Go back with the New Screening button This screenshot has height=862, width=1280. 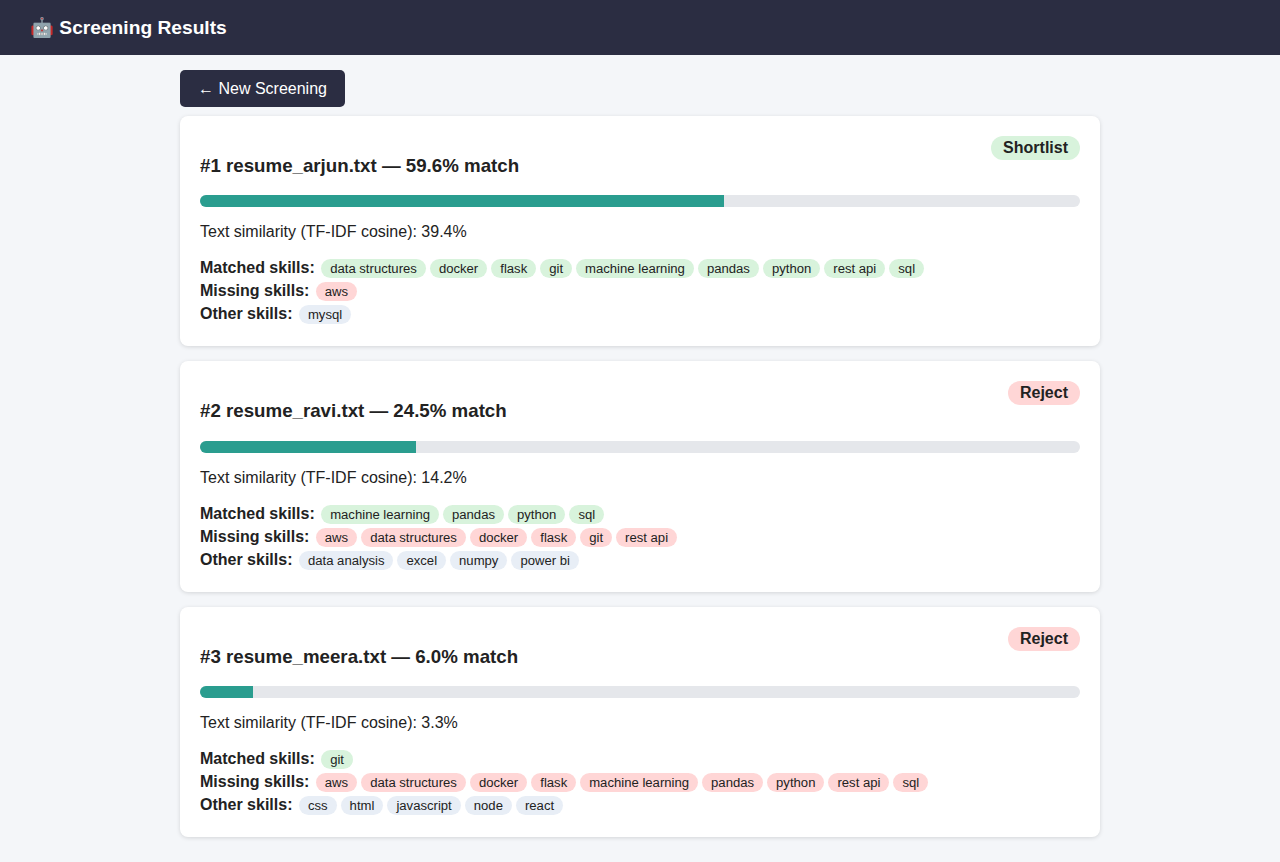click(x=262, y=88)
